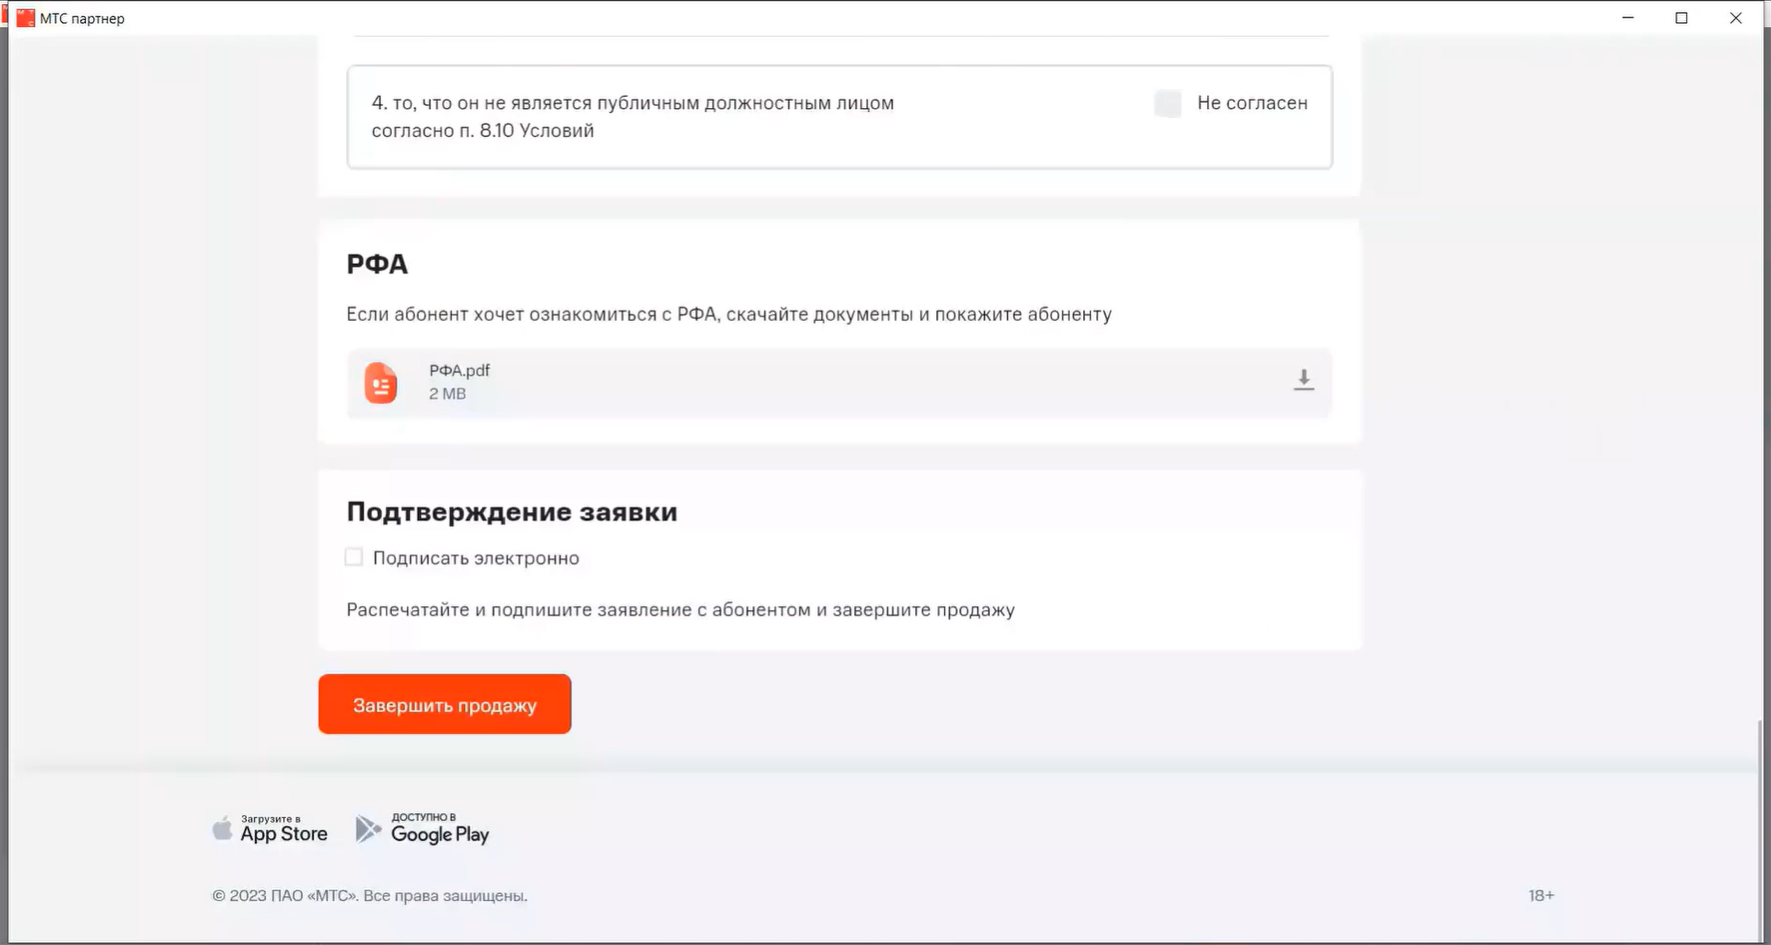Screen dimensions: 1771x945
Task: Click the 18+ age label
Action: (1541, 896)
